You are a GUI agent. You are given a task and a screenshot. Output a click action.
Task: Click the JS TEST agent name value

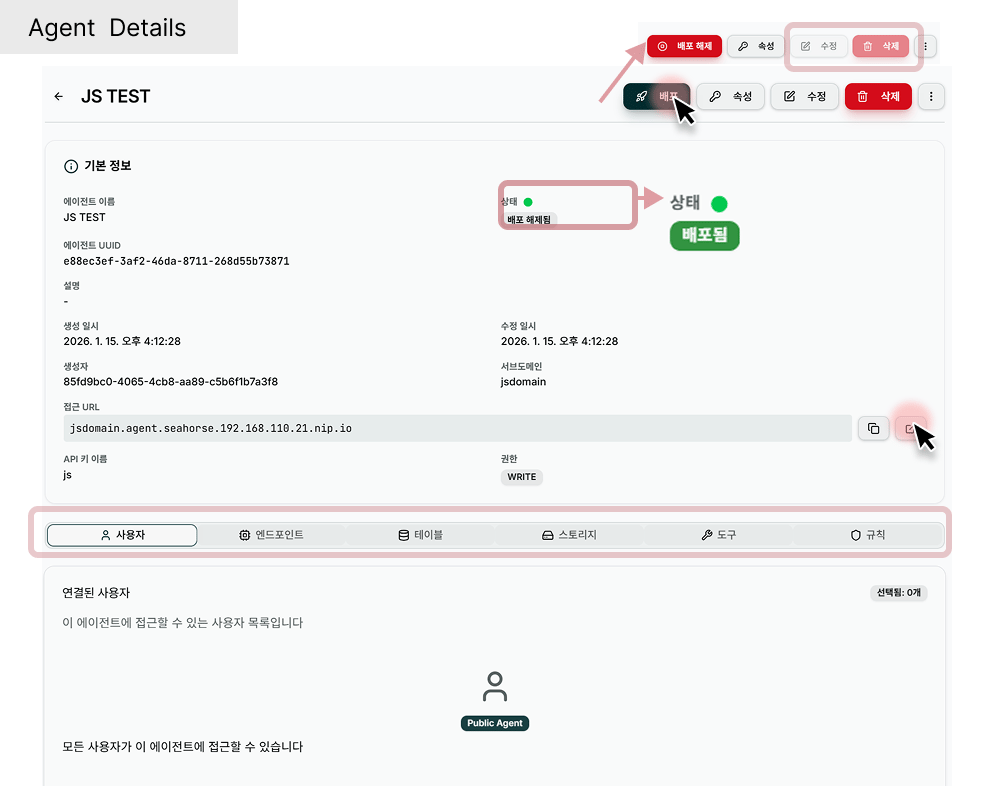[x=85, y=217]
